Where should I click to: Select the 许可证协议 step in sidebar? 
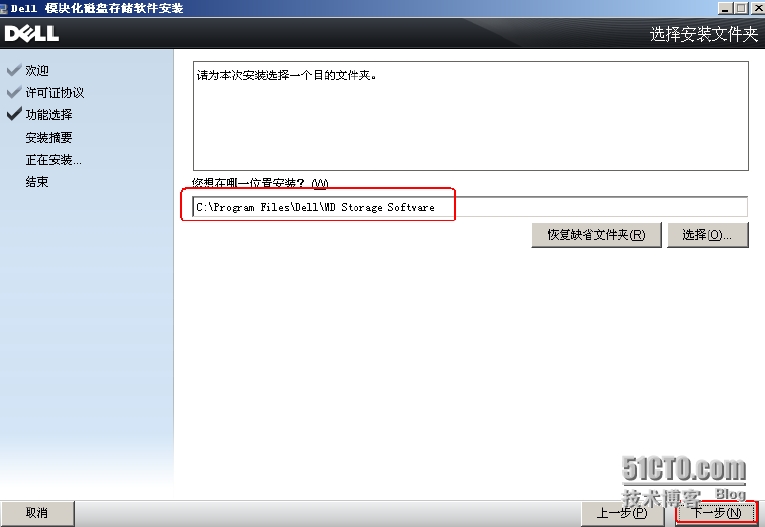click(x=55, y=93)
